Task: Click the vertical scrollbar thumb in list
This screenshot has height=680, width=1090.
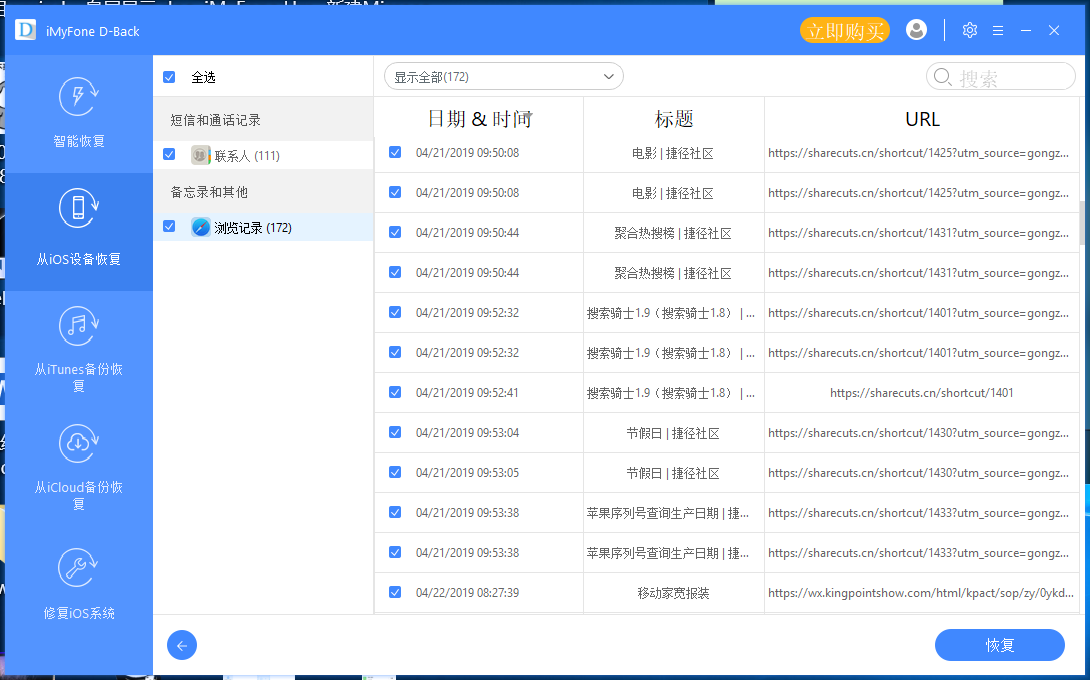Action: 1083,222
